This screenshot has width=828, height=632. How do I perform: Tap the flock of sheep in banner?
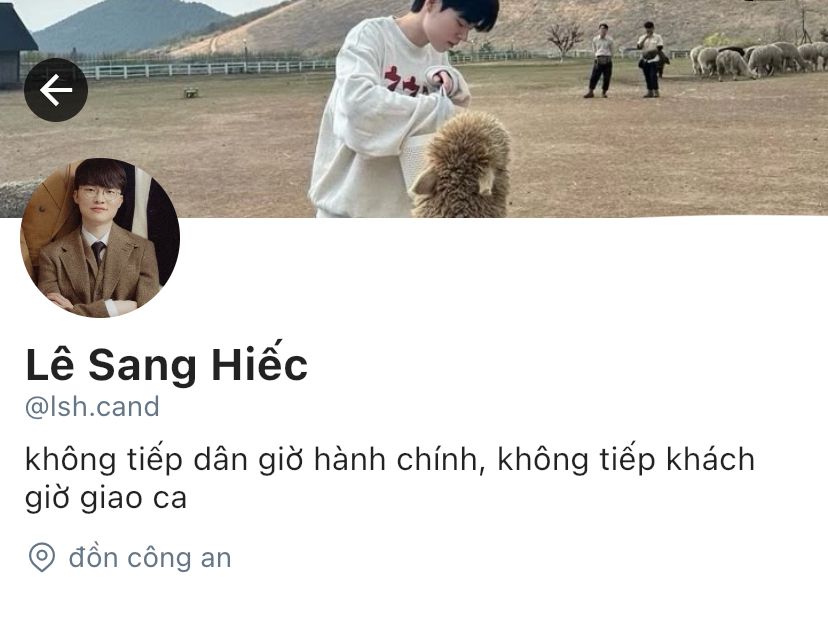(759, 60)
